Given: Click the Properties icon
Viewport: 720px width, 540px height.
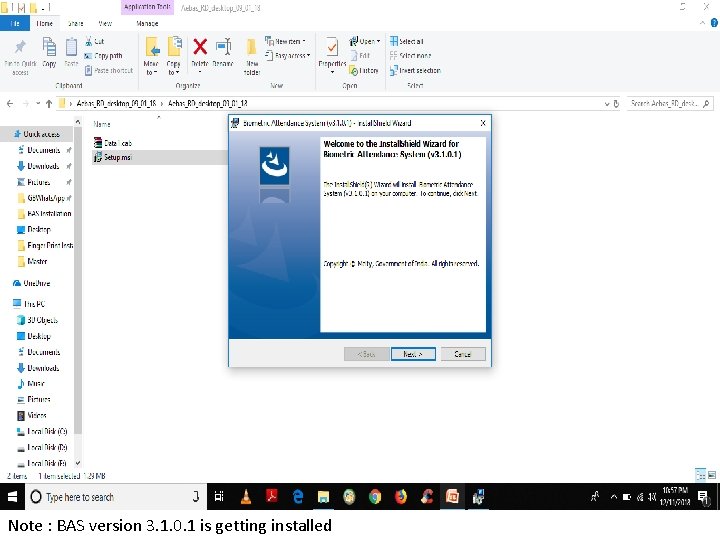Looking at the screenshot, I should [x=332, y=47].
